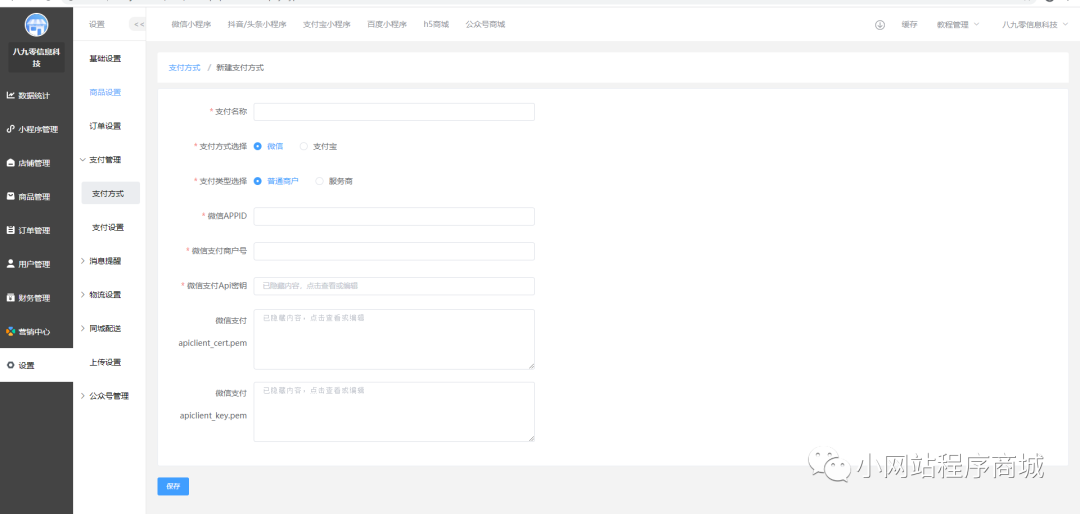
Task: Click the 微信支付Api密钥 input field
Action: pos(394,286)
